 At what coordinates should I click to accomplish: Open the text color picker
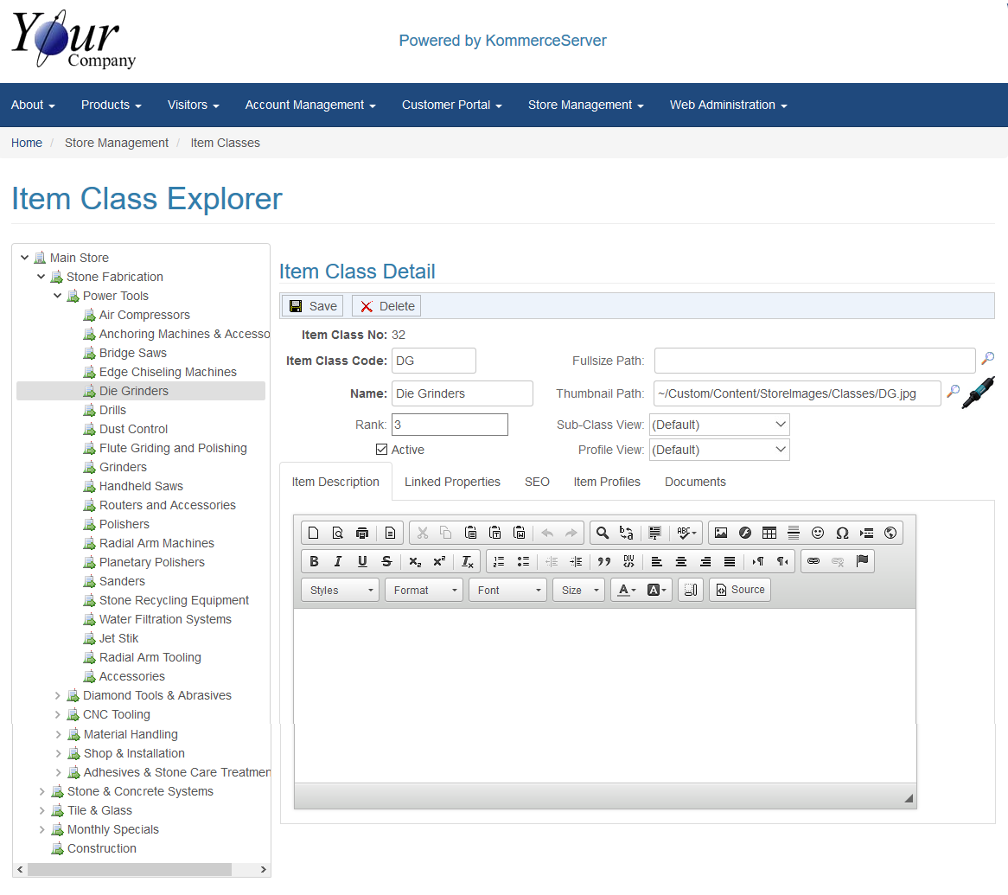click(626, 590)
